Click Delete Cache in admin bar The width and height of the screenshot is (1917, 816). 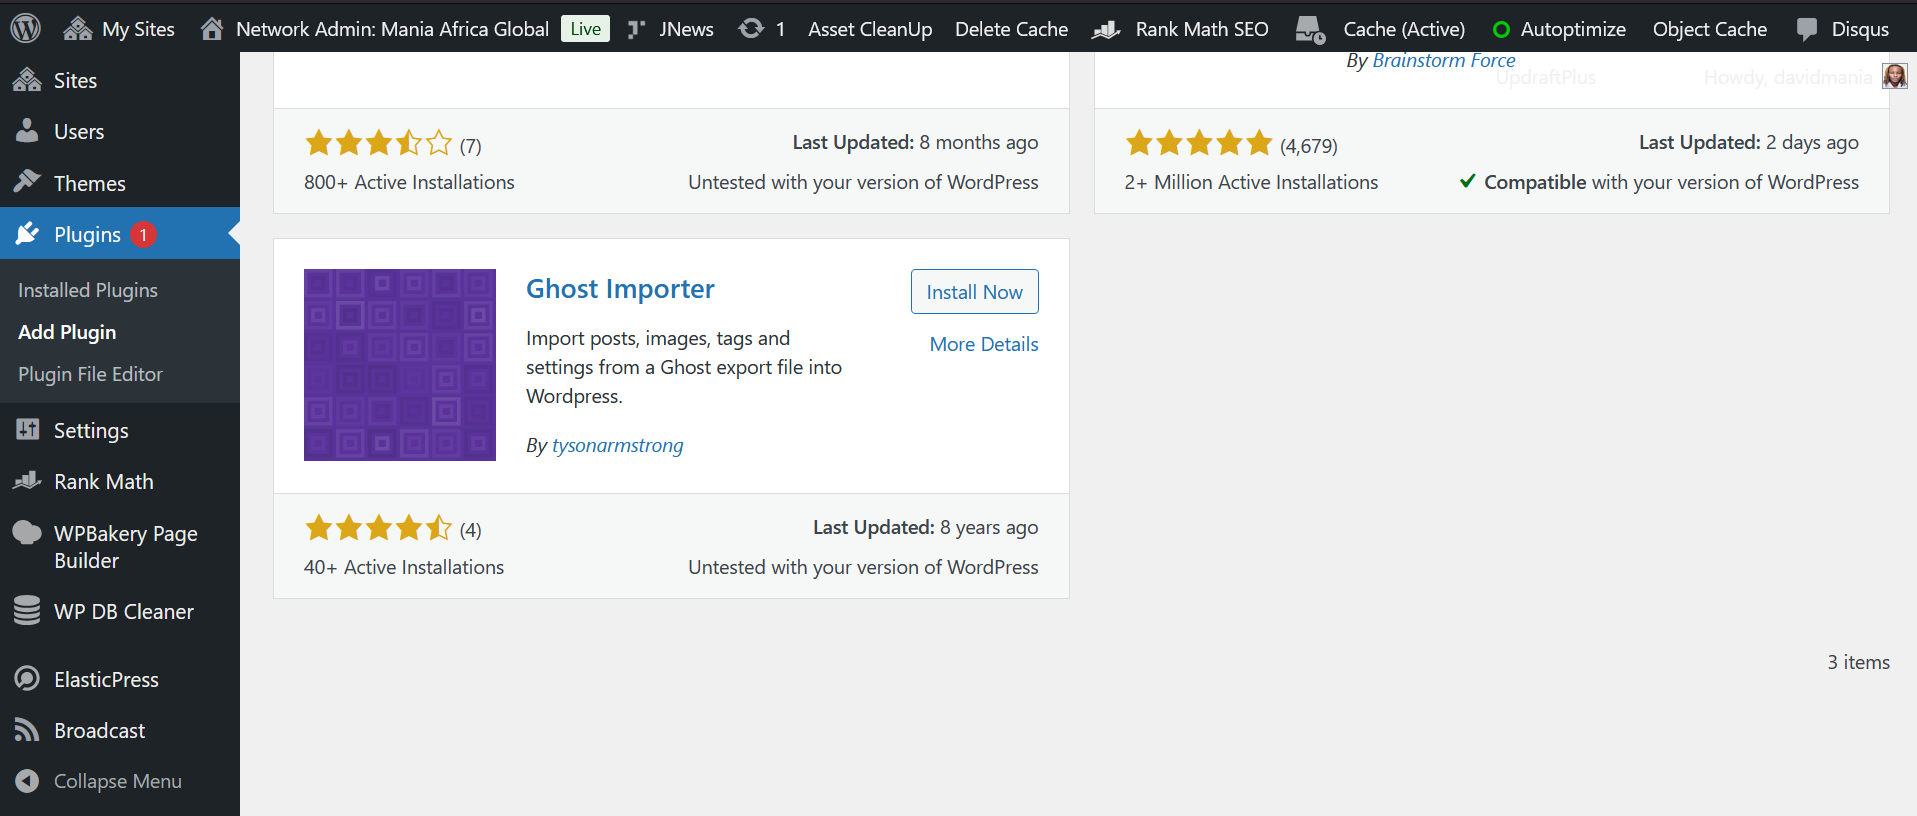[1011, 29]
